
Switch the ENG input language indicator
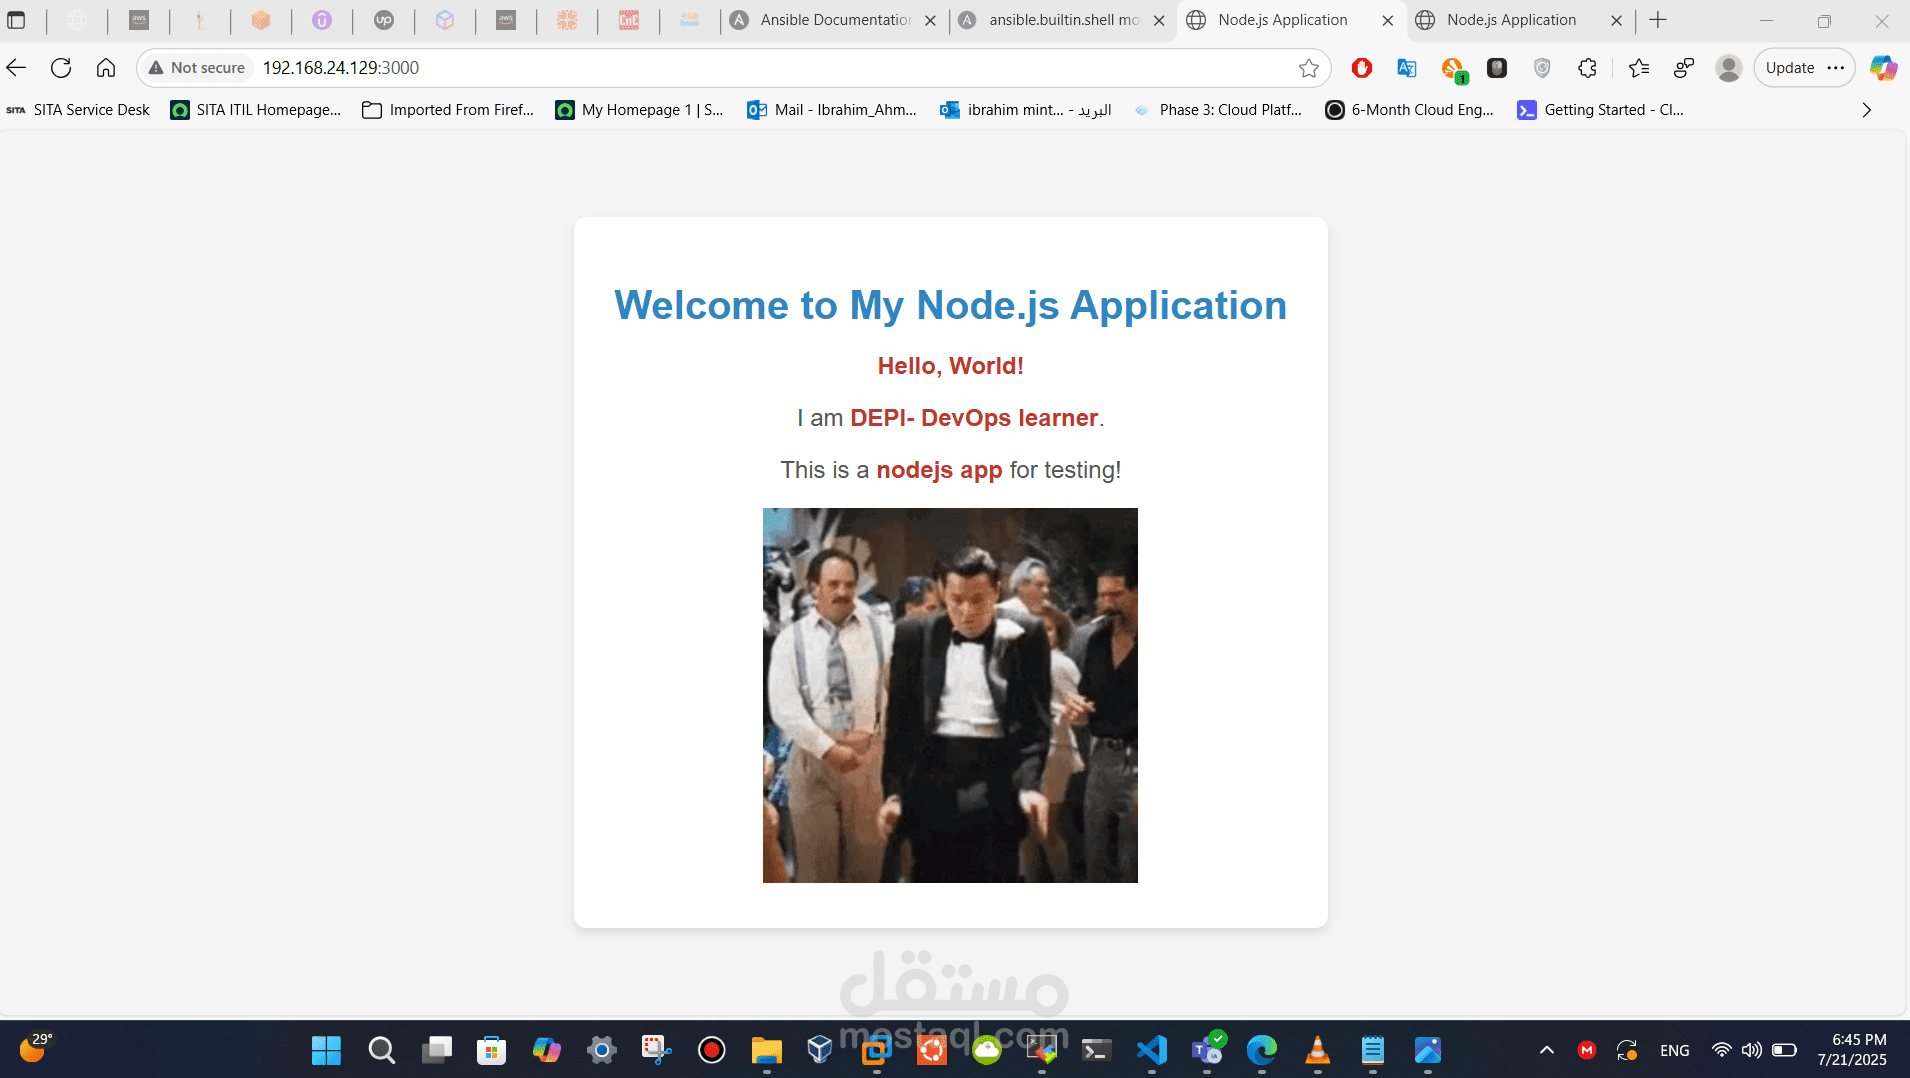tap(1675, 1050)
